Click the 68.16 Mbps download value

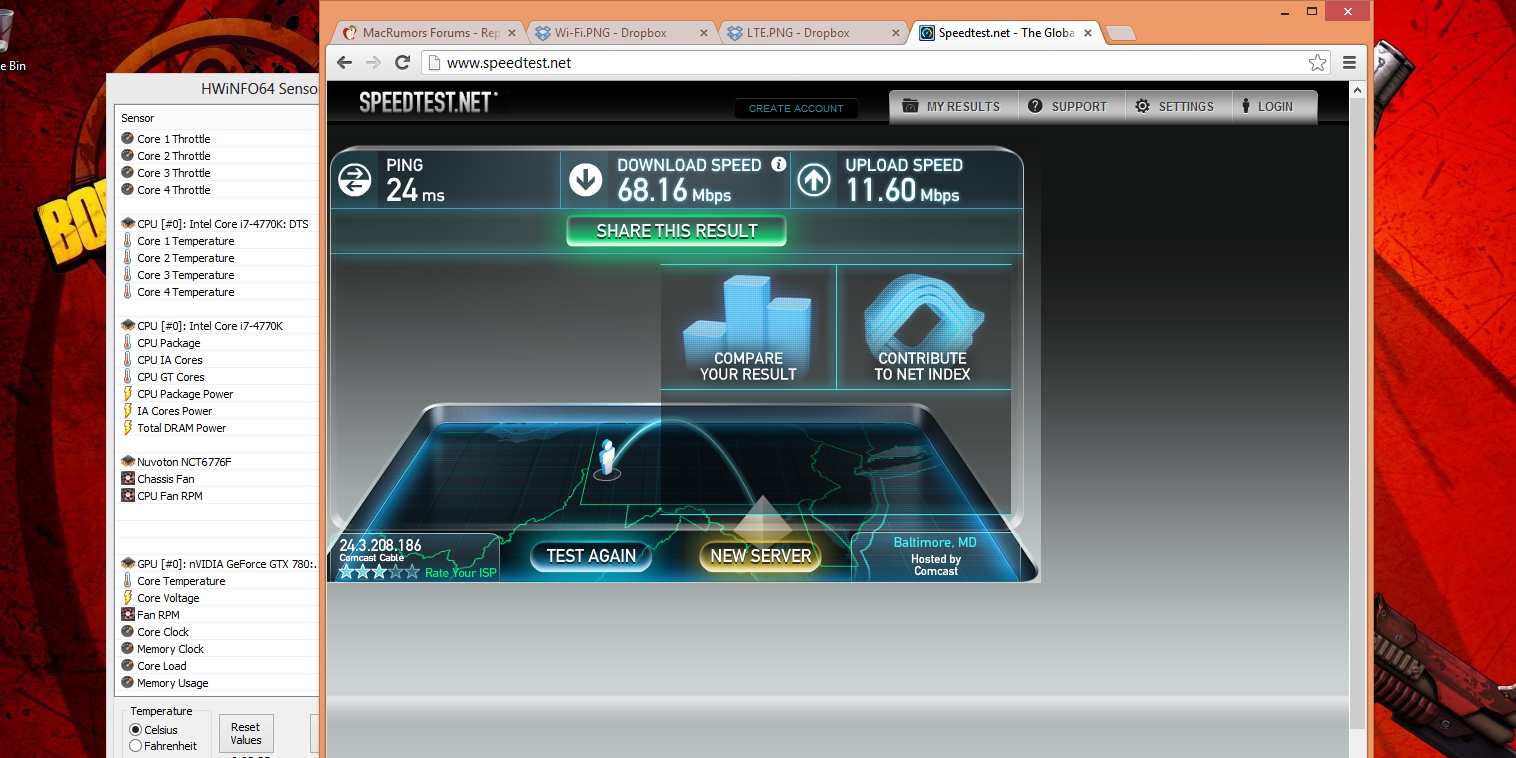click(674, 189)
